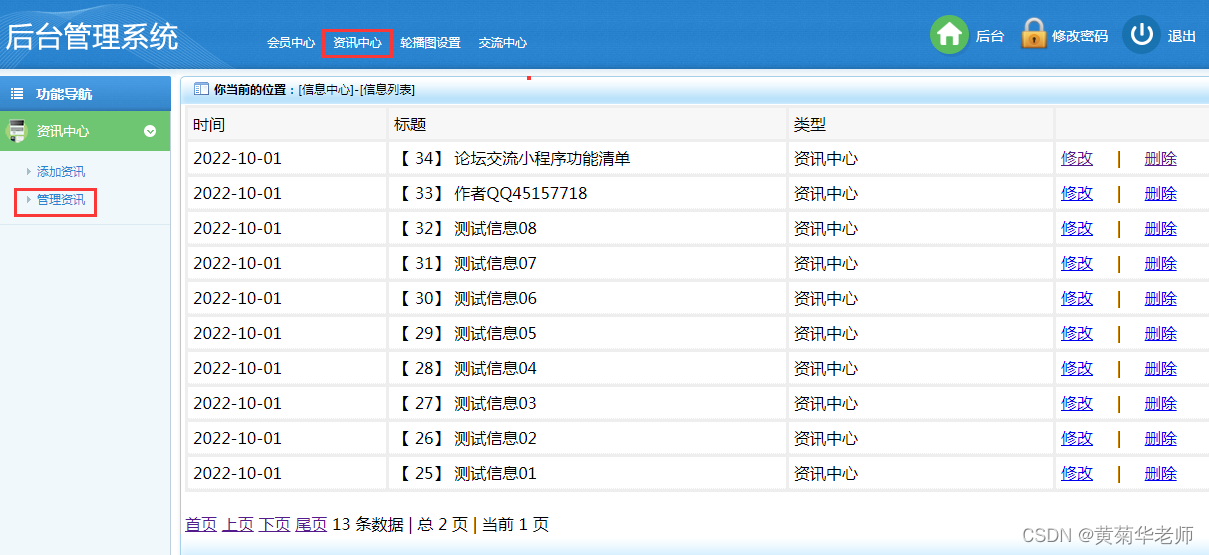Click 修改 for 测试信息06

(1077, 298)
